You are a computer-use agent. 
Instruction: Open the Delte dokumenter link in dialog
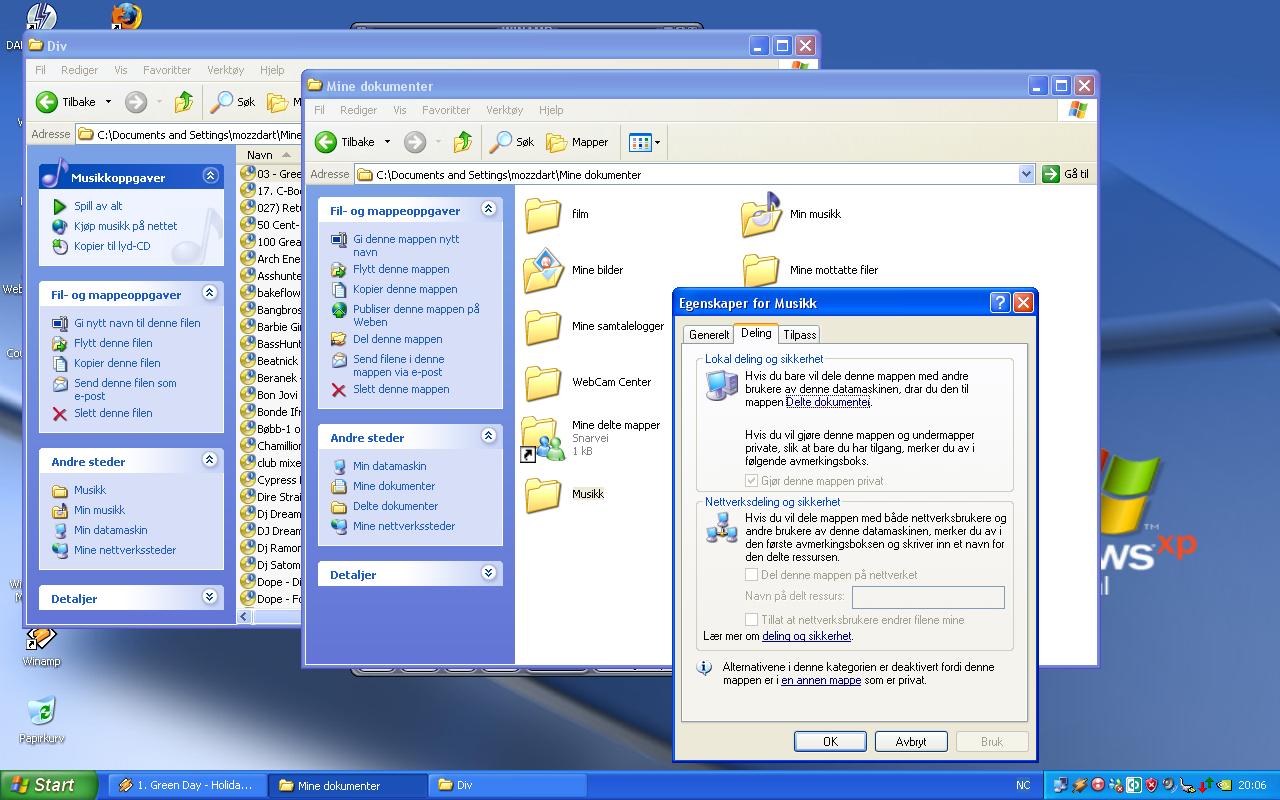click(828, 402)
